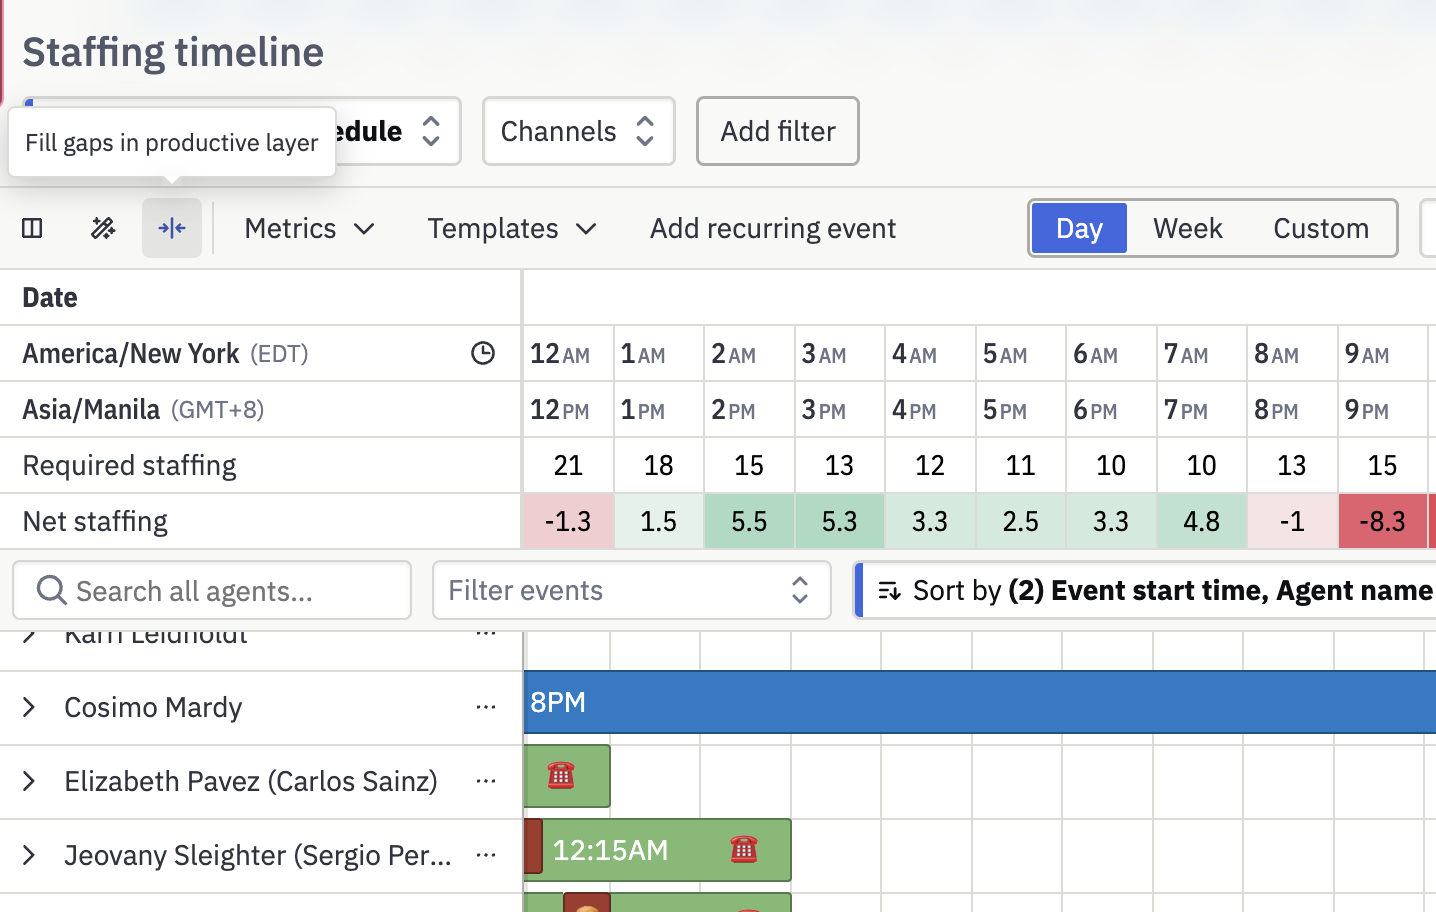Click the 5.5 net staffing cell
The width and height of the screenshot is (1436, 912).
click(x=749, y=521)
